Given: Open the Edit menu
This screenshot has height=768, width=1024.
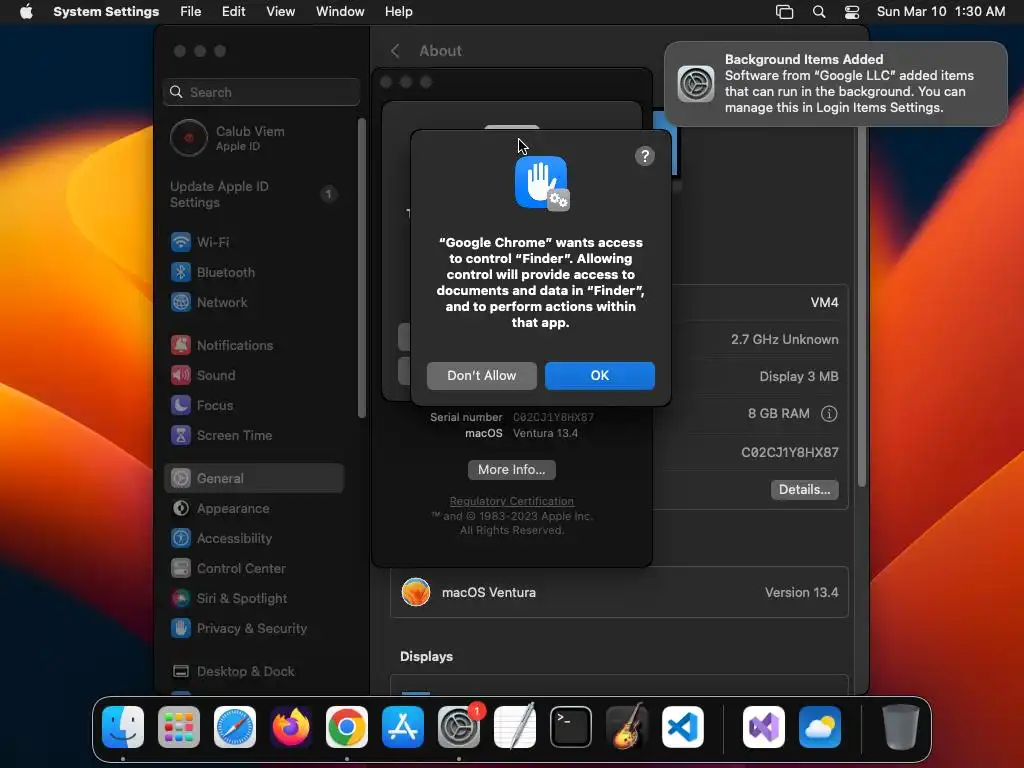Looking at the screenshot, I should tap(233, 12).
